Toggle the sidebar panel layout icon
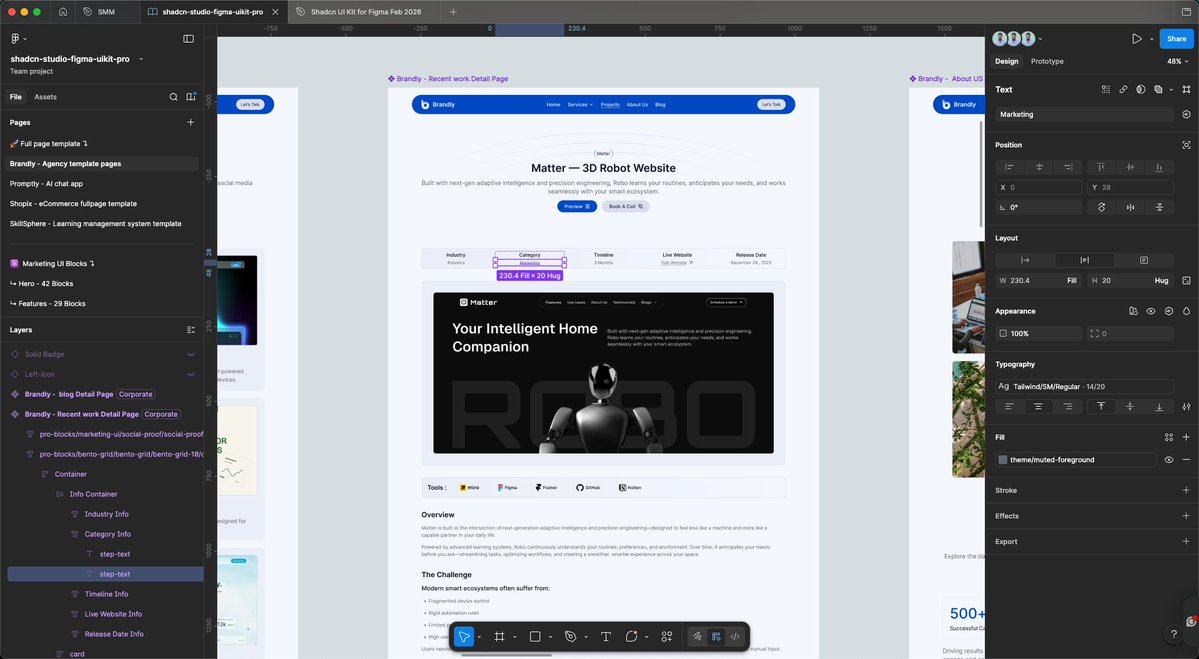 (188, 38)
